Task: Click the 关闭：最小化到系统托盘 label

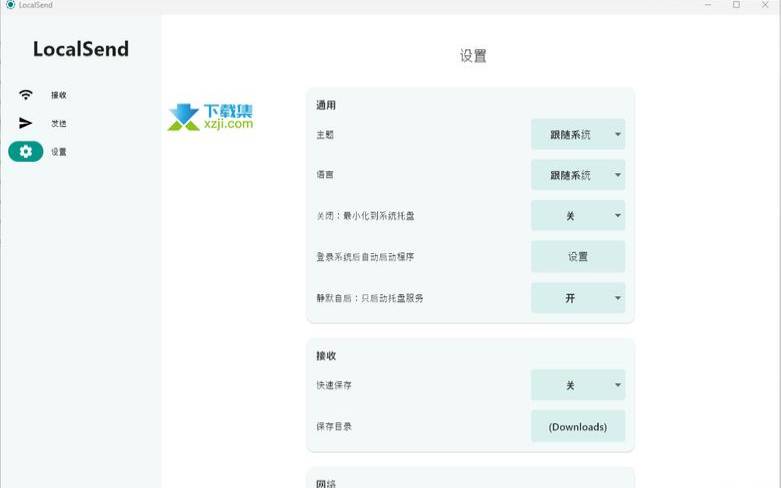Action: click(x=365, y=216)
